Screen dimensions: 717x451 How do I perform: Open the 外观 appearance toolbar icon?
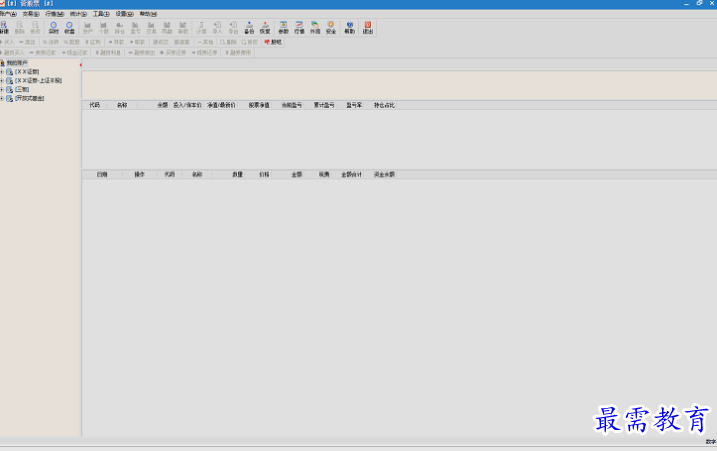click(315, 27)
